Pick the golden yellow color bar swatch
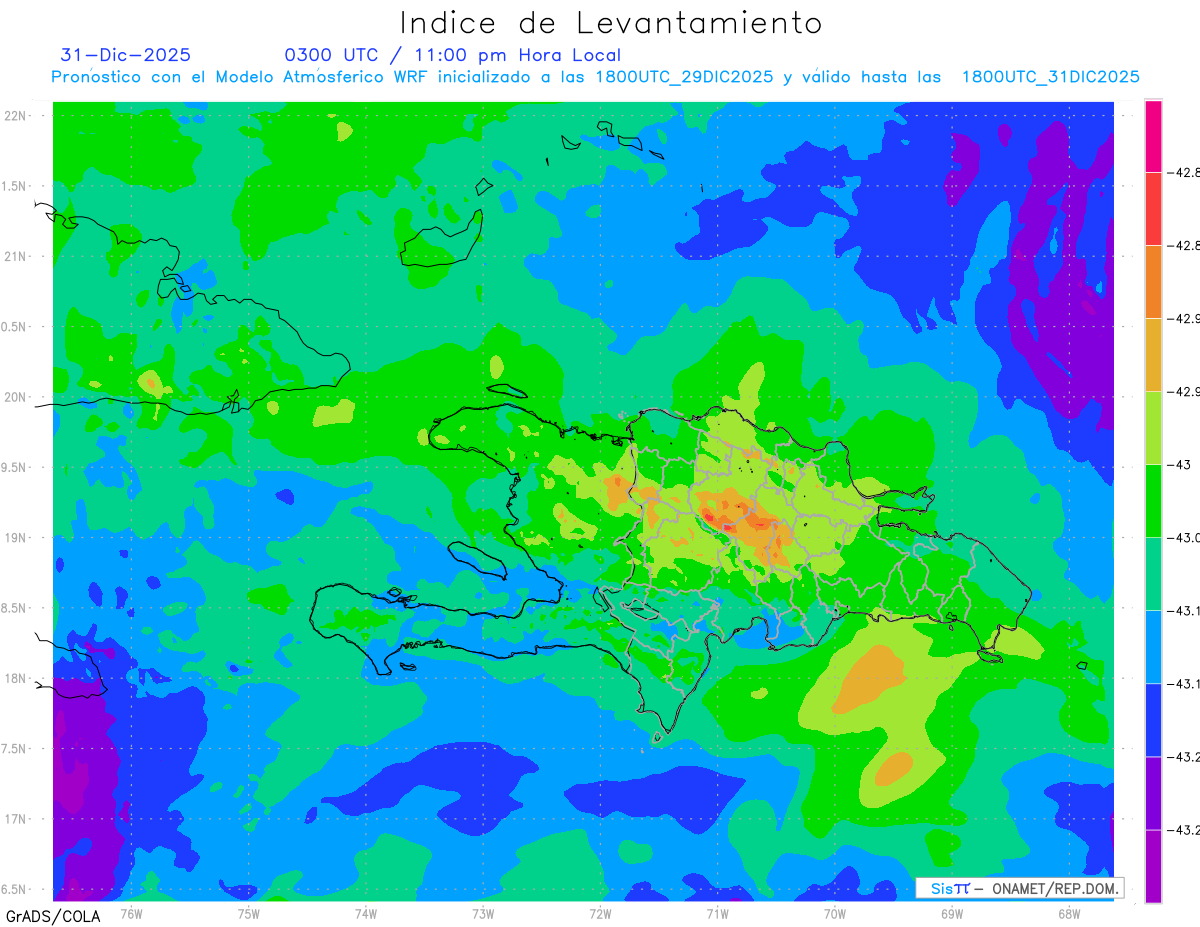This screenshot has width=1200, height=927. tap(1153, 355)
